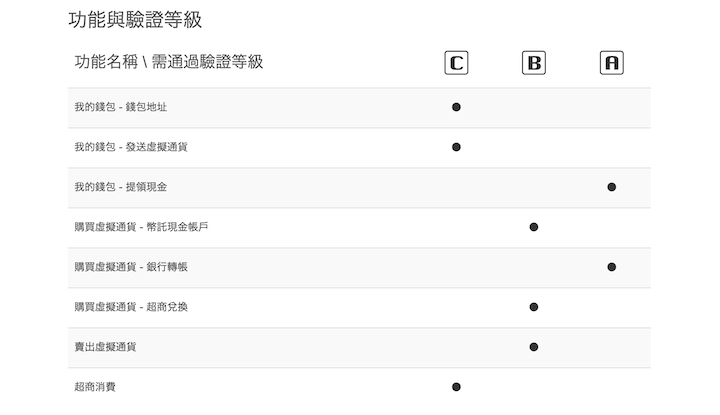The height and width of the screenshot is (415, 720).
Task: Select the 超商消費 row label
Action: [95, 387]
